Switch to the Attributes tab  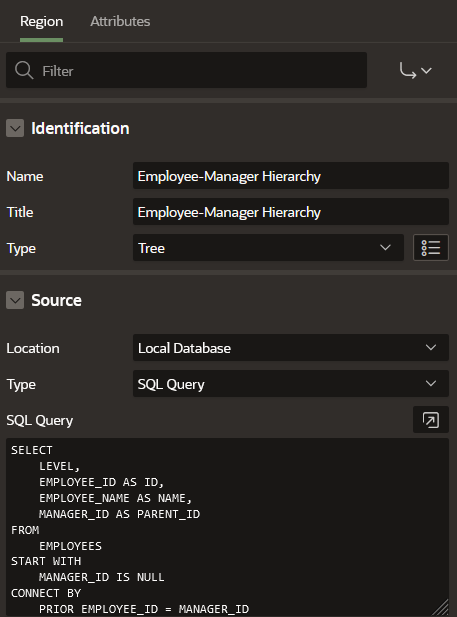(120, 21)
